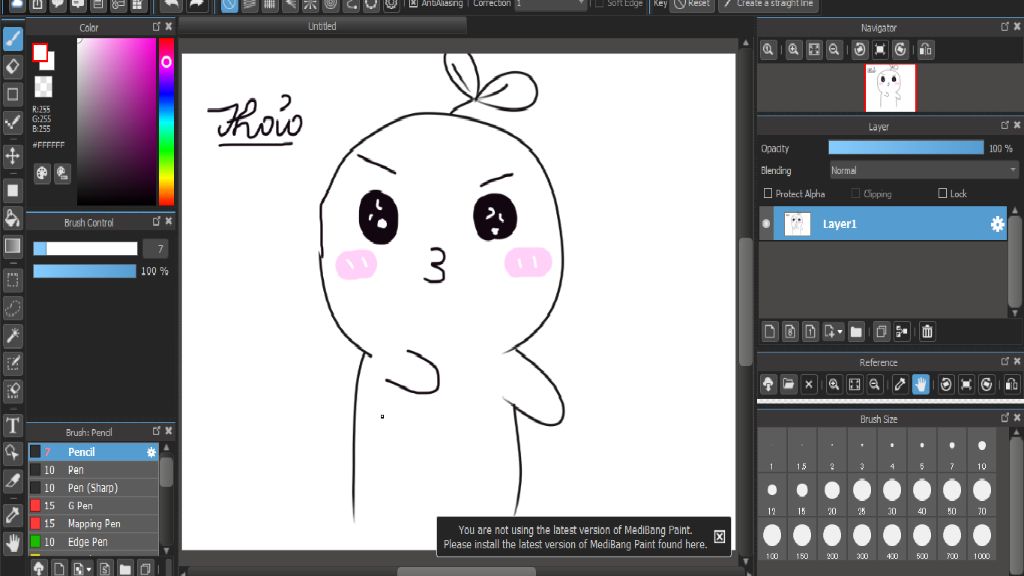Activate the eyedropper in the Reference panel
This screenshot has width=1024, height=576.
click(900, 384)
